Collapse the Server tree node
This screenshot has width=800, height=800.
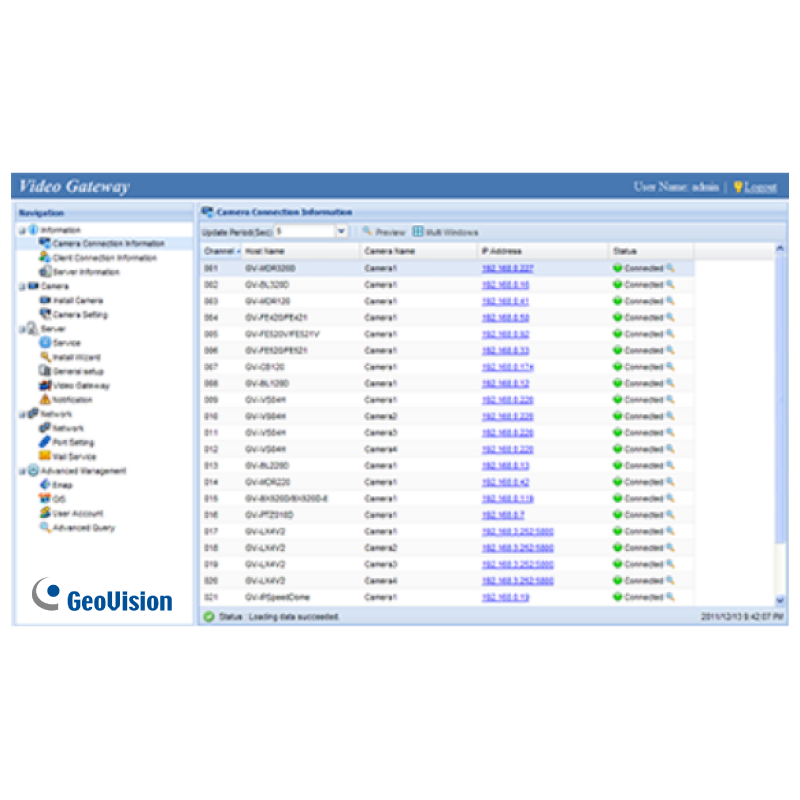21,329
